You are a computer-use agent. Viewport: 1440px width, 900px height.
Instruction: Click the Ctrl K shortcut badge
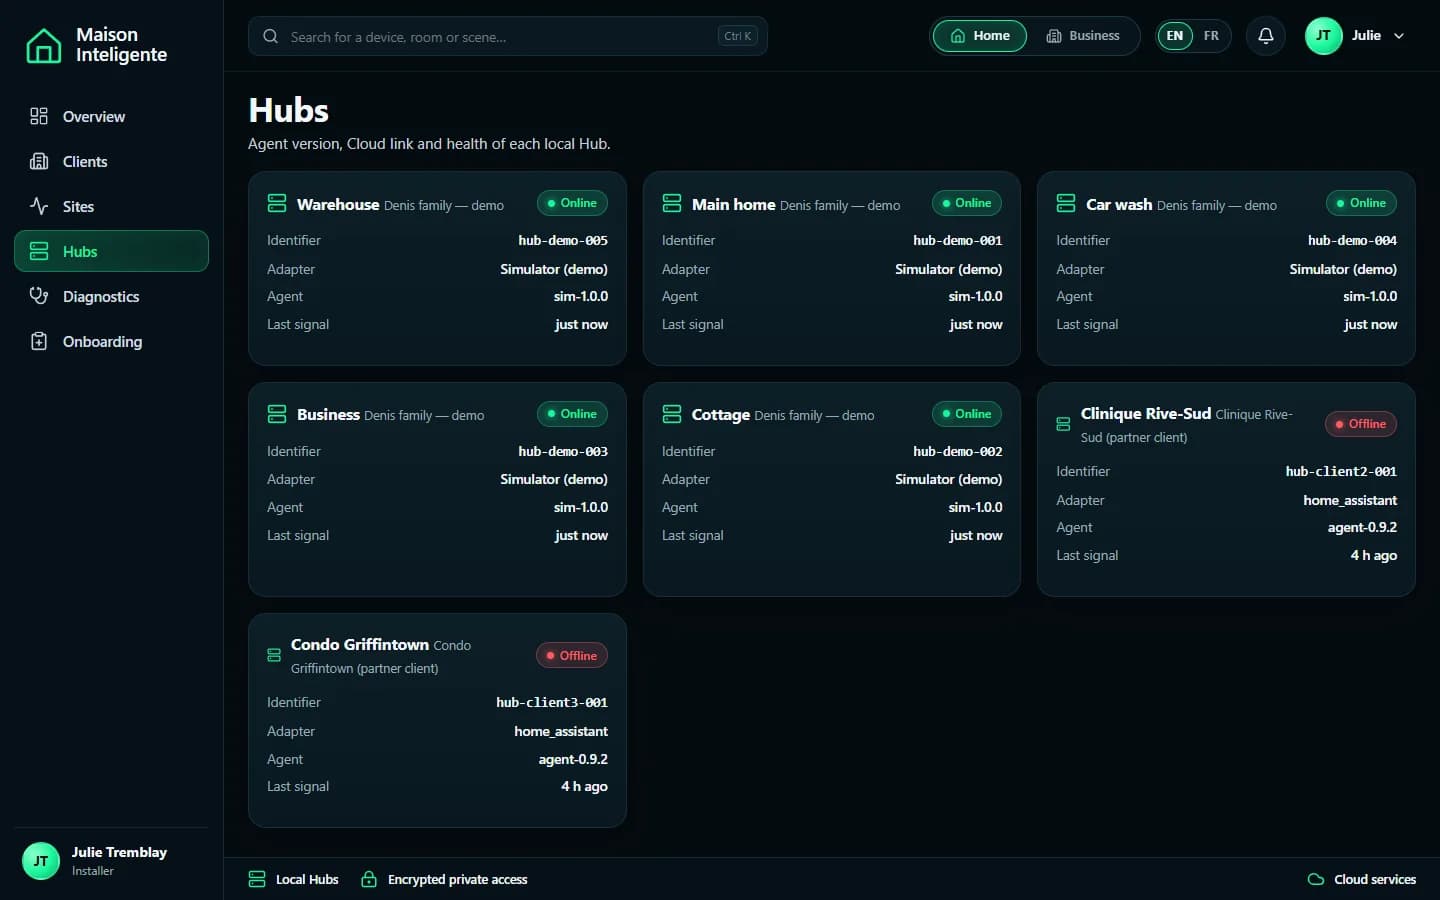click(x=738, y=36)
